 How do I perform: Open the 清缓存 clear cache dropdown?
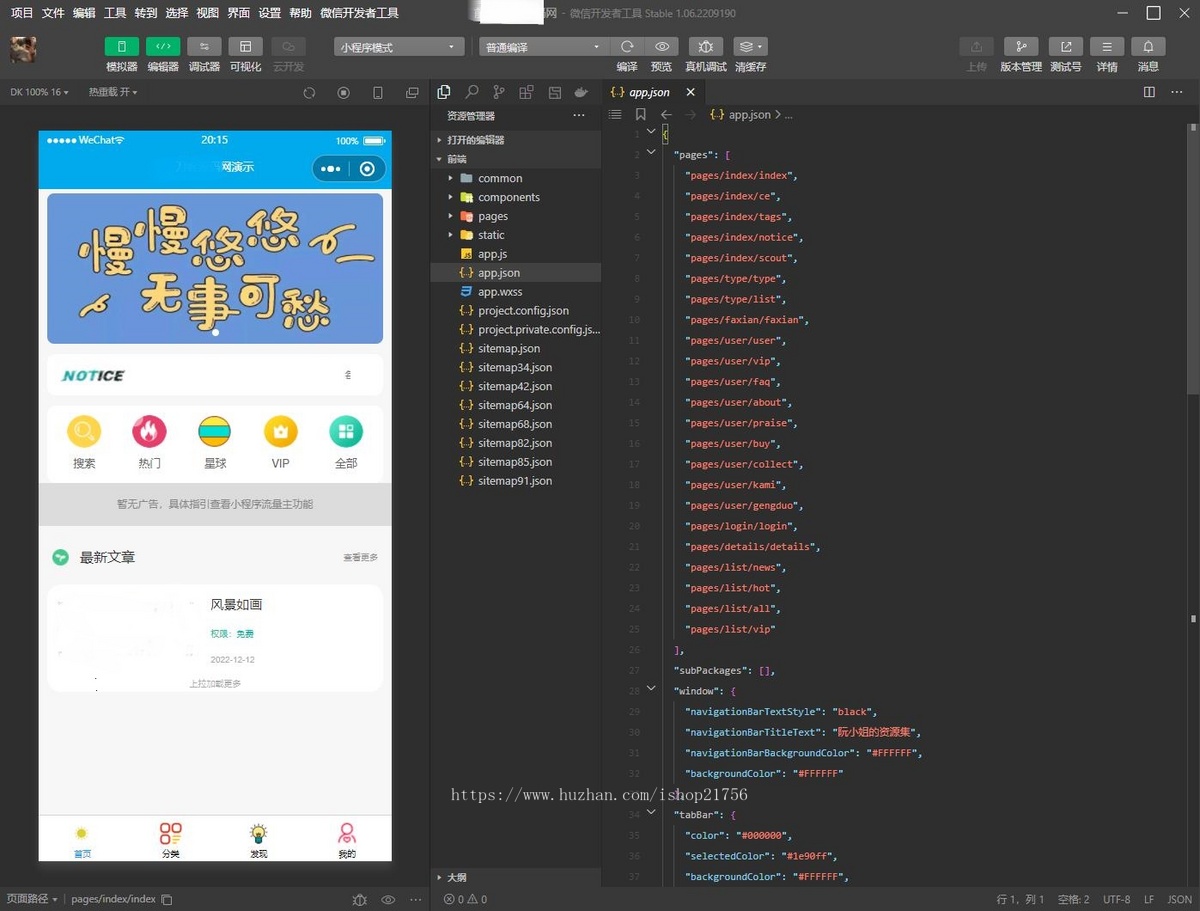[750, 47]
